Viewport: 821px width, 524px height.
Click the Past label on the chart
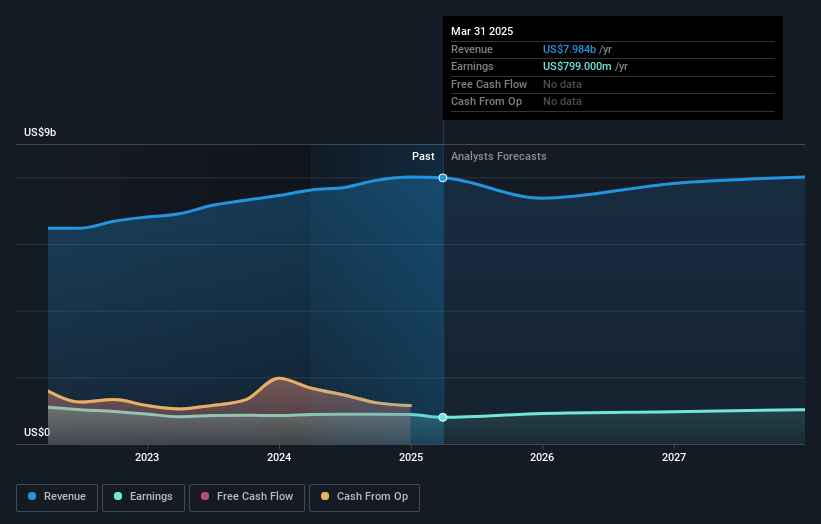(x=423, y=157)
